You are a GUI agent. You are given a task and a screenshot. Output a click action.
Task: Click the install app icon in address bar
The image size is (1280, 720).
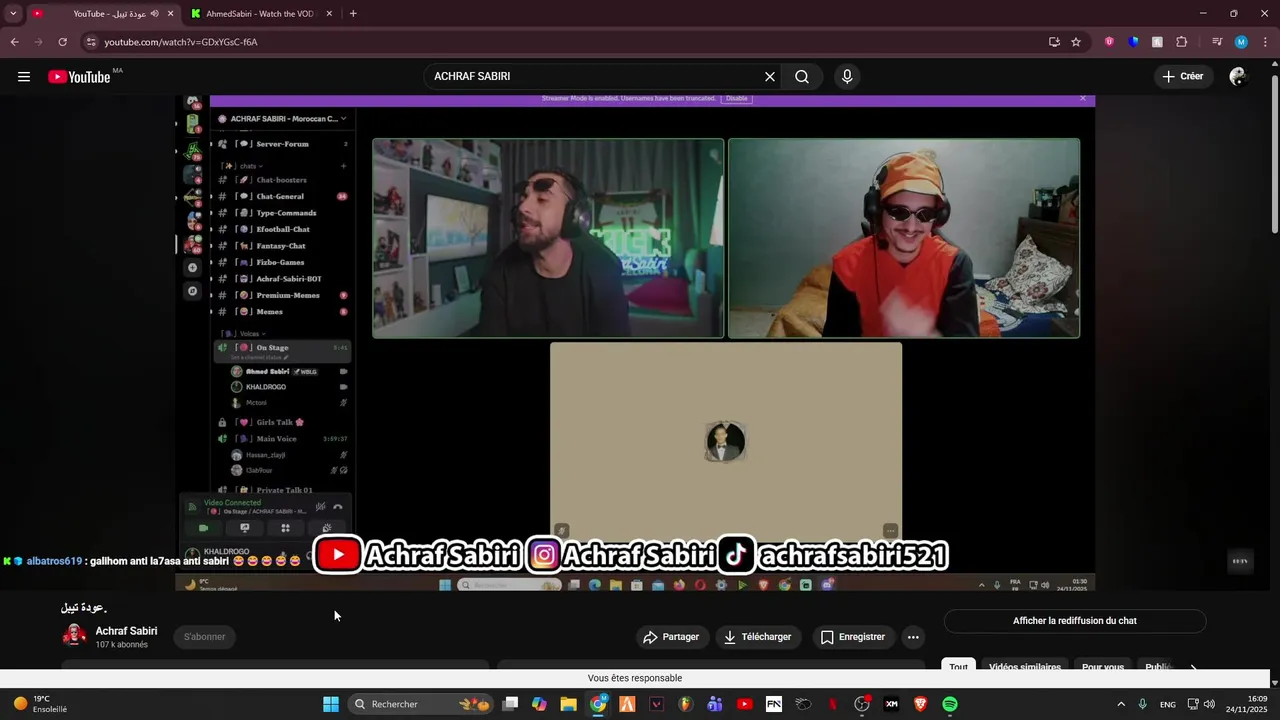tap(1054, 42)
